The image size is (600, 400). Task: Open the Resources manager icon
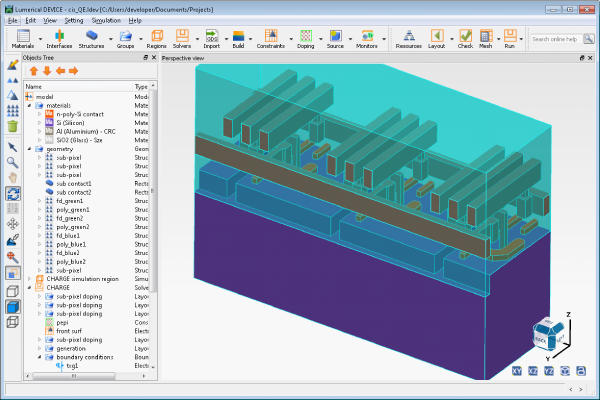point(409,39)
